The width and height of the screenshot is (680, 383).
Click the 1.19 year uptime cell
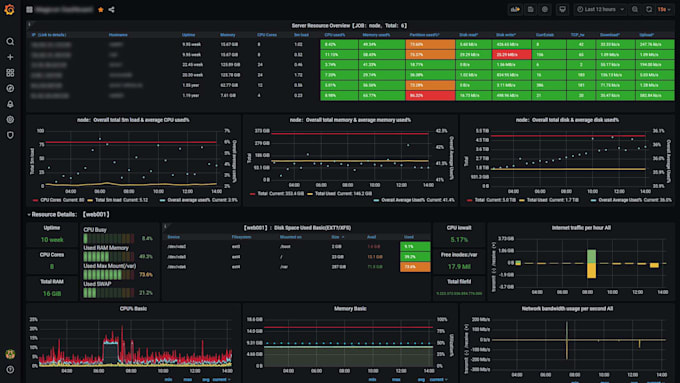tap(191, 95)
